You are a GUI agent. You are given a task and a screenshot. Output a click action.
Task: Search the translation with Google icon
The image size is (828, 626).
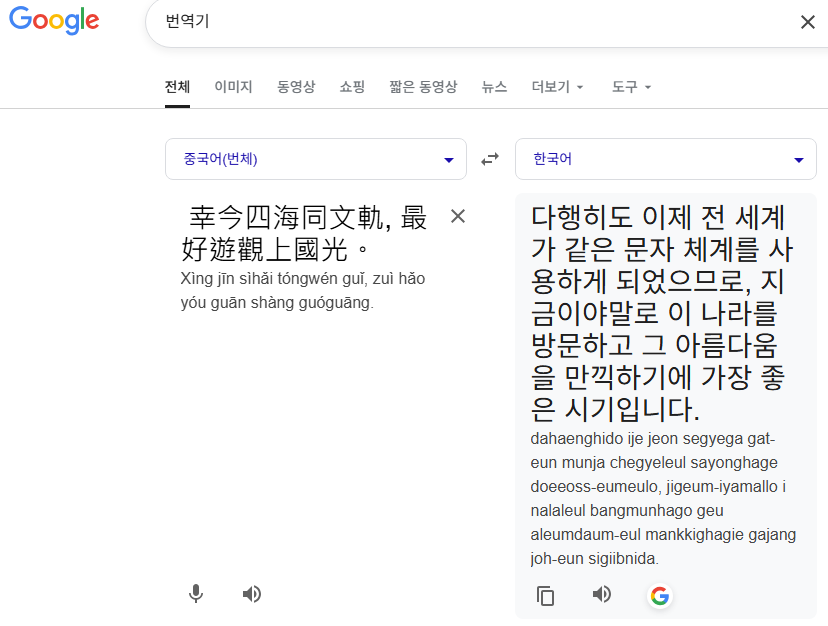pos(660,596)
